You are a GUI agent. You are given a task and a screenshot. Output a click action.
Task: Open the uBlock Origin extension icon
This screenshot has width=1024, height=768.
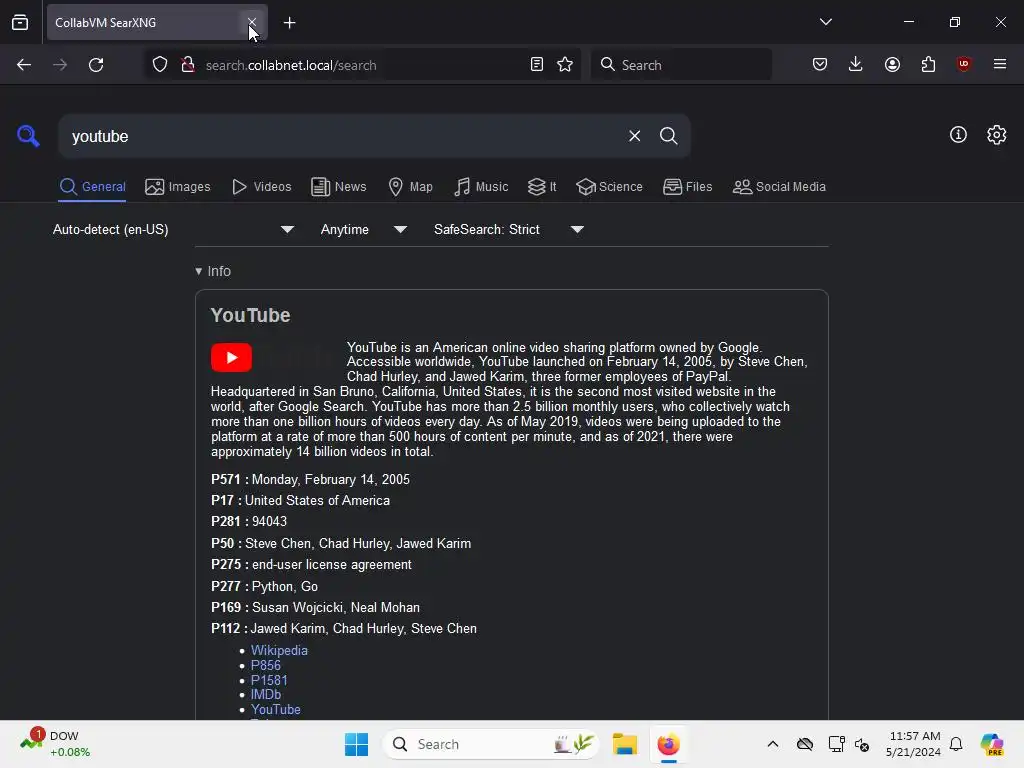[963, 64]
